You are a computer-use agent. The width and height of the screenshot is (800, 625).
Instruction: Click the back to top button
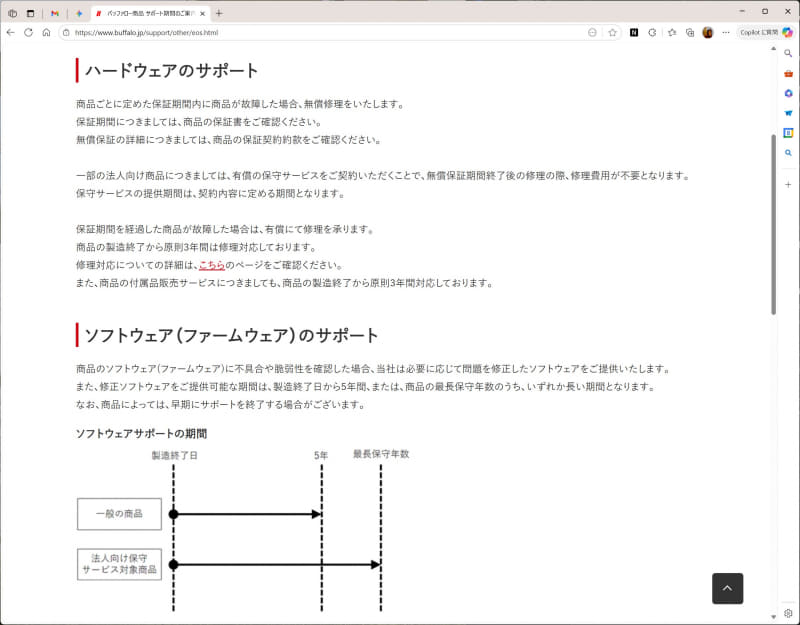coord(728,589)
